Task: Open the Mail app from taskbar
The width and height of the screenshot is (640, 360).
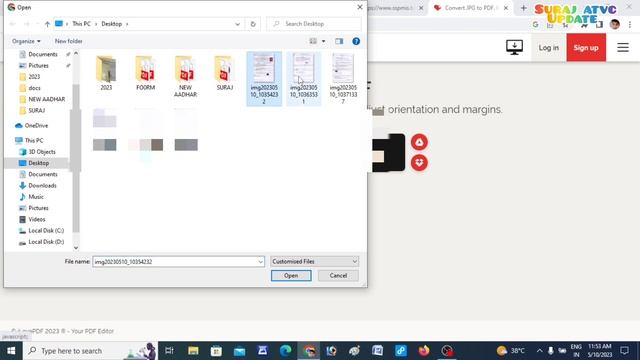Action: tap(240, 351)
